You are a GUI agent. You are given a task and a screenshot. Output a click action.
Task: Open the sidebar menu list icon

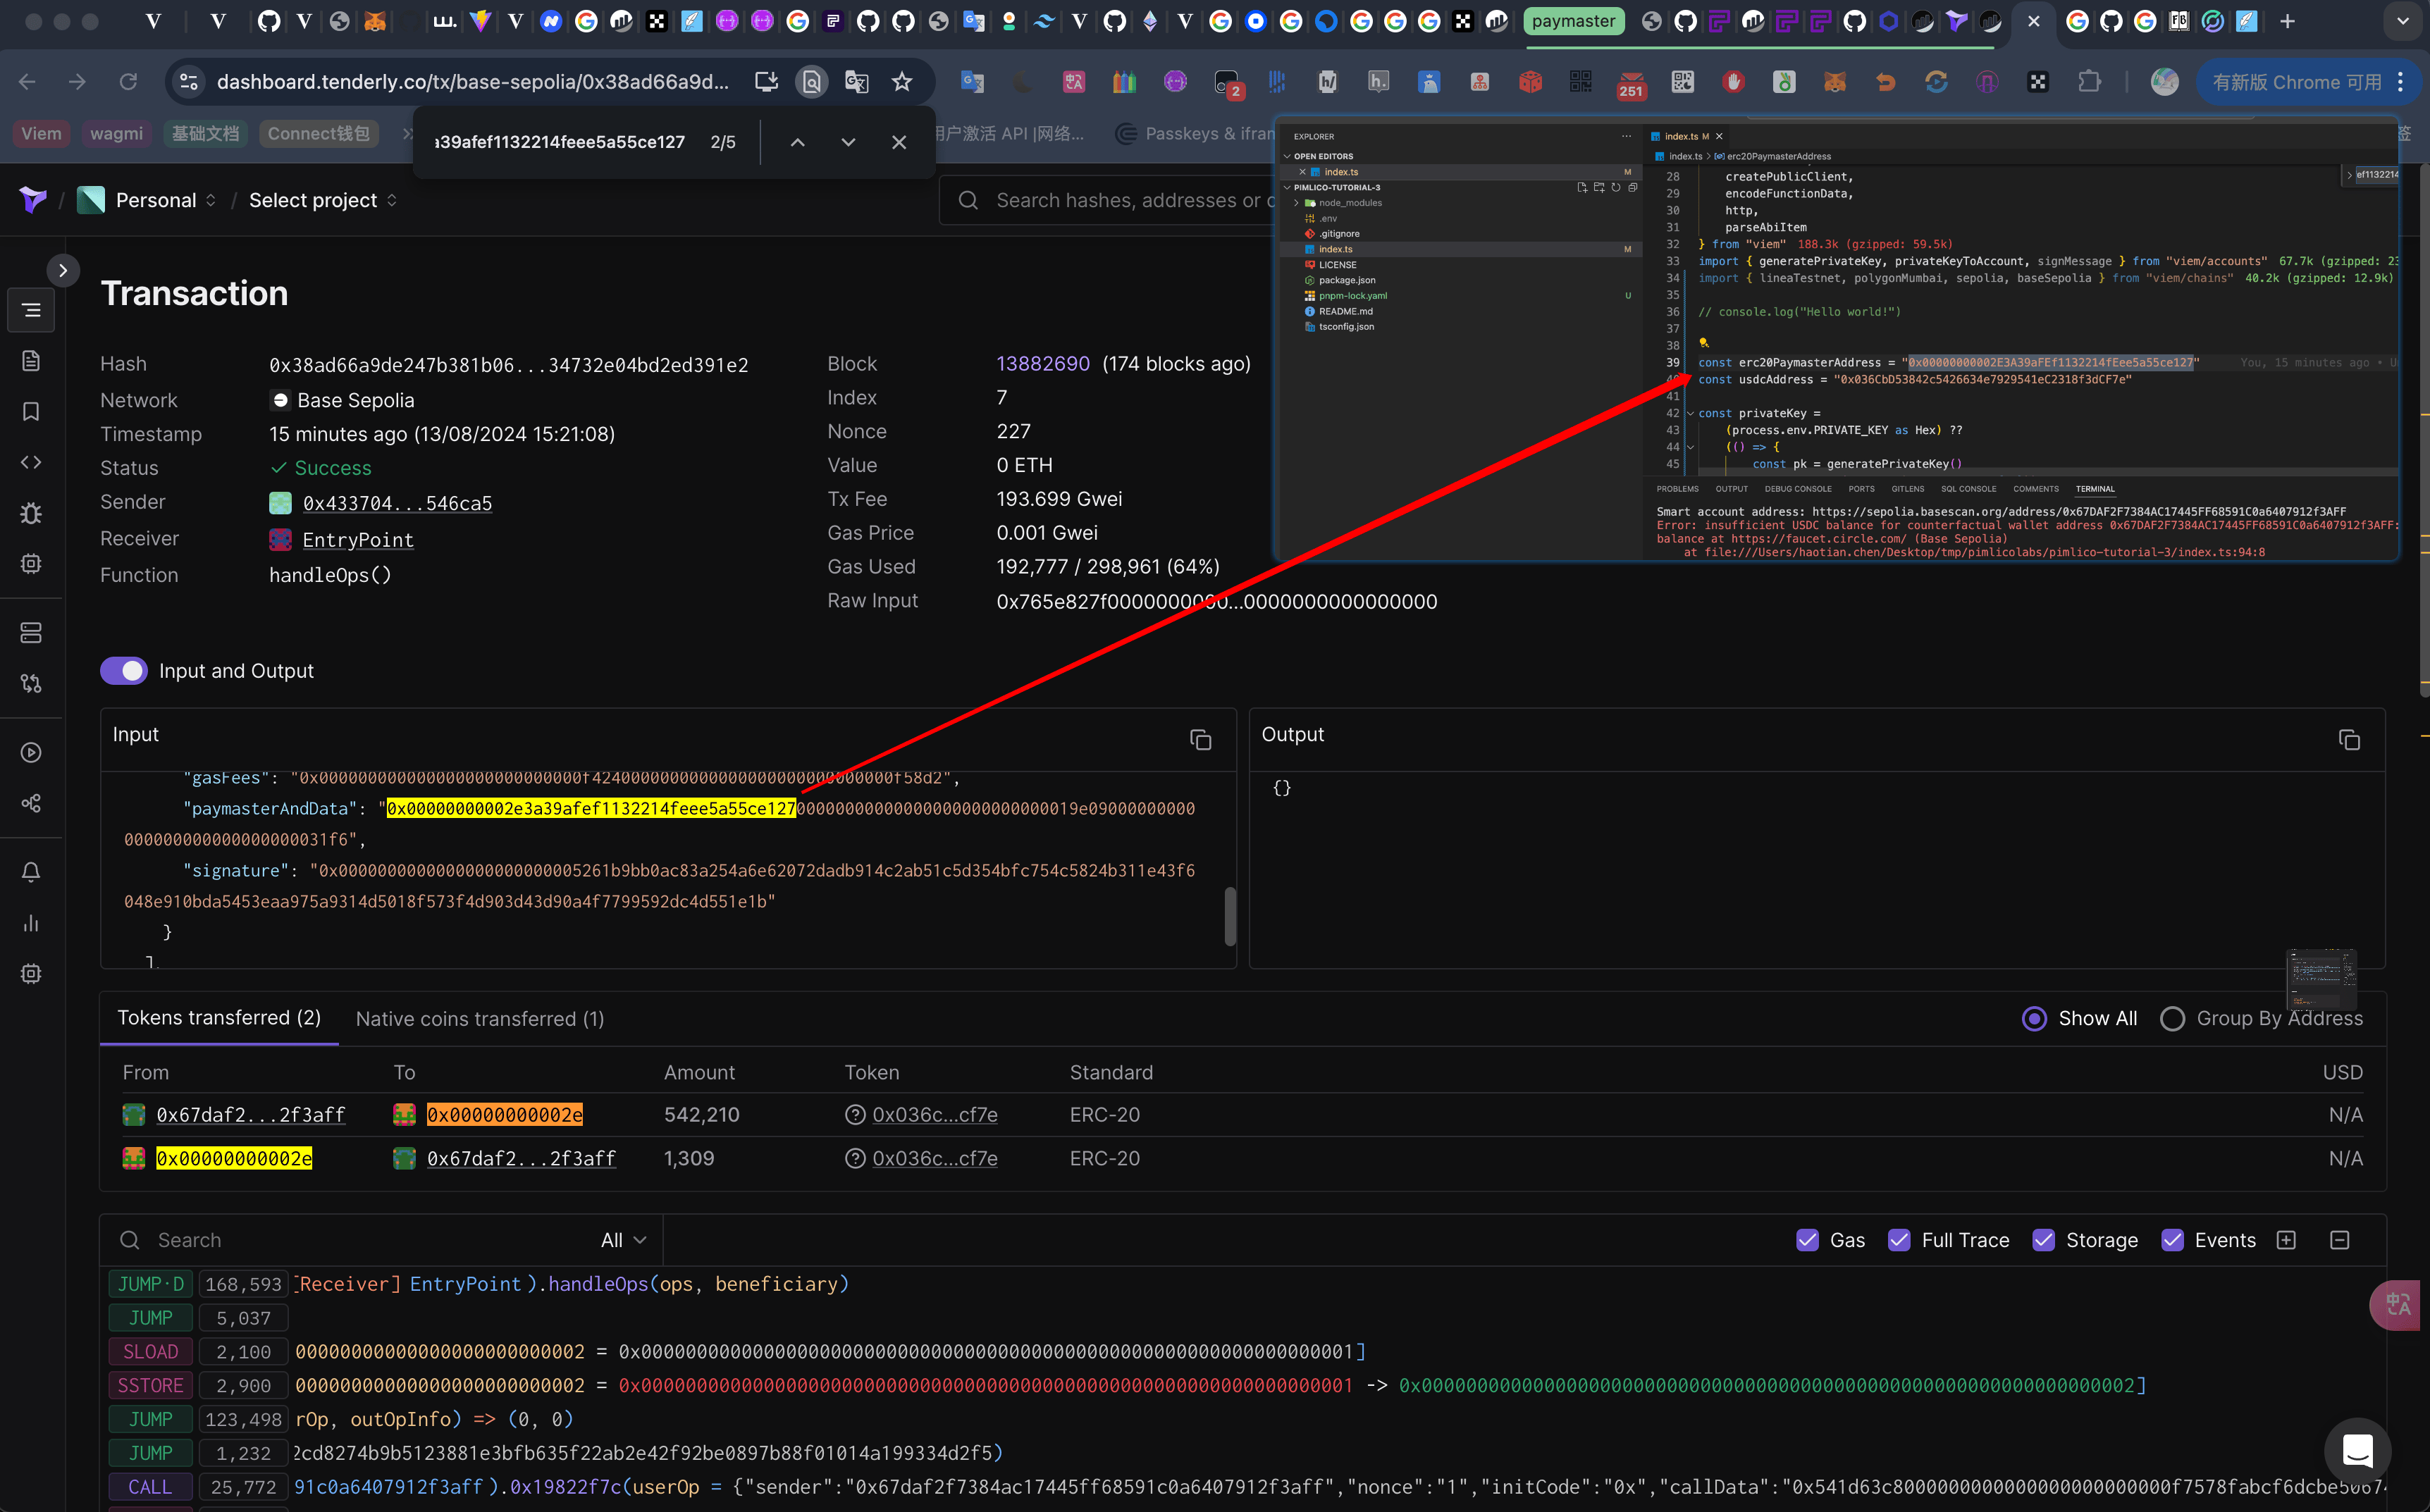31,310
